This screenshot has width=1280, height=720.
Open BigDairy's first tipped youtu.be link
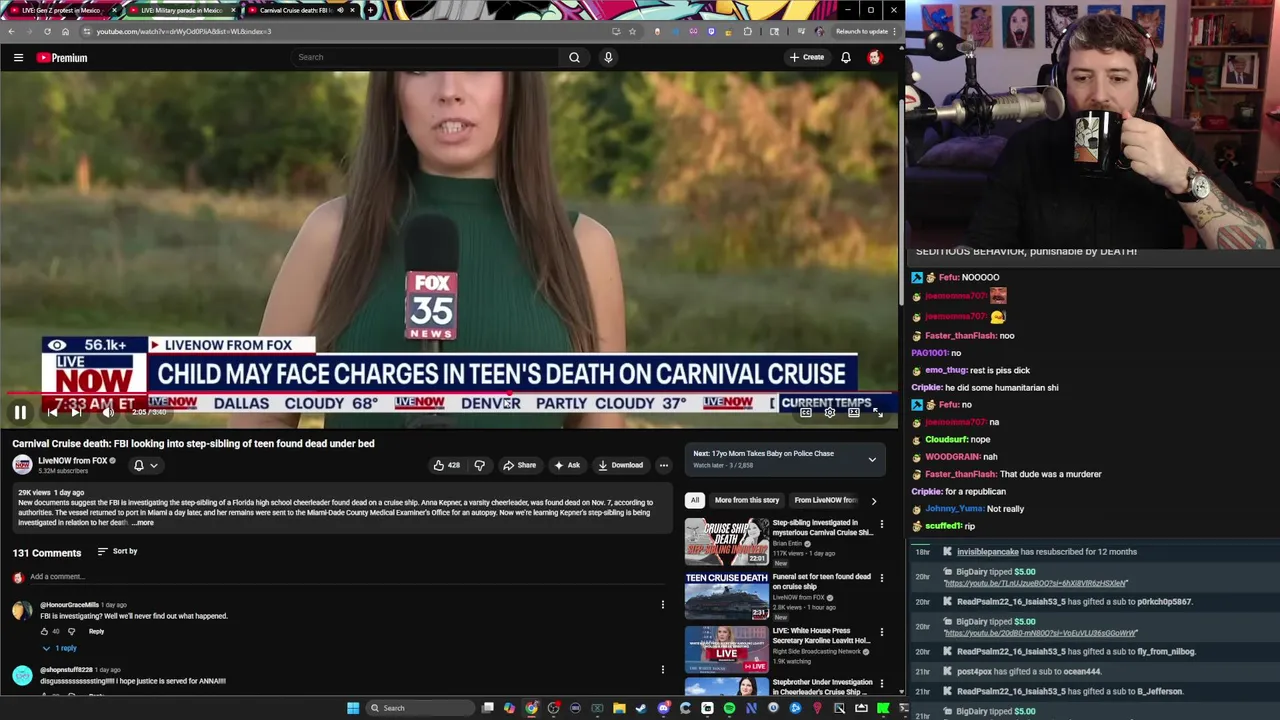(1035, 583)
